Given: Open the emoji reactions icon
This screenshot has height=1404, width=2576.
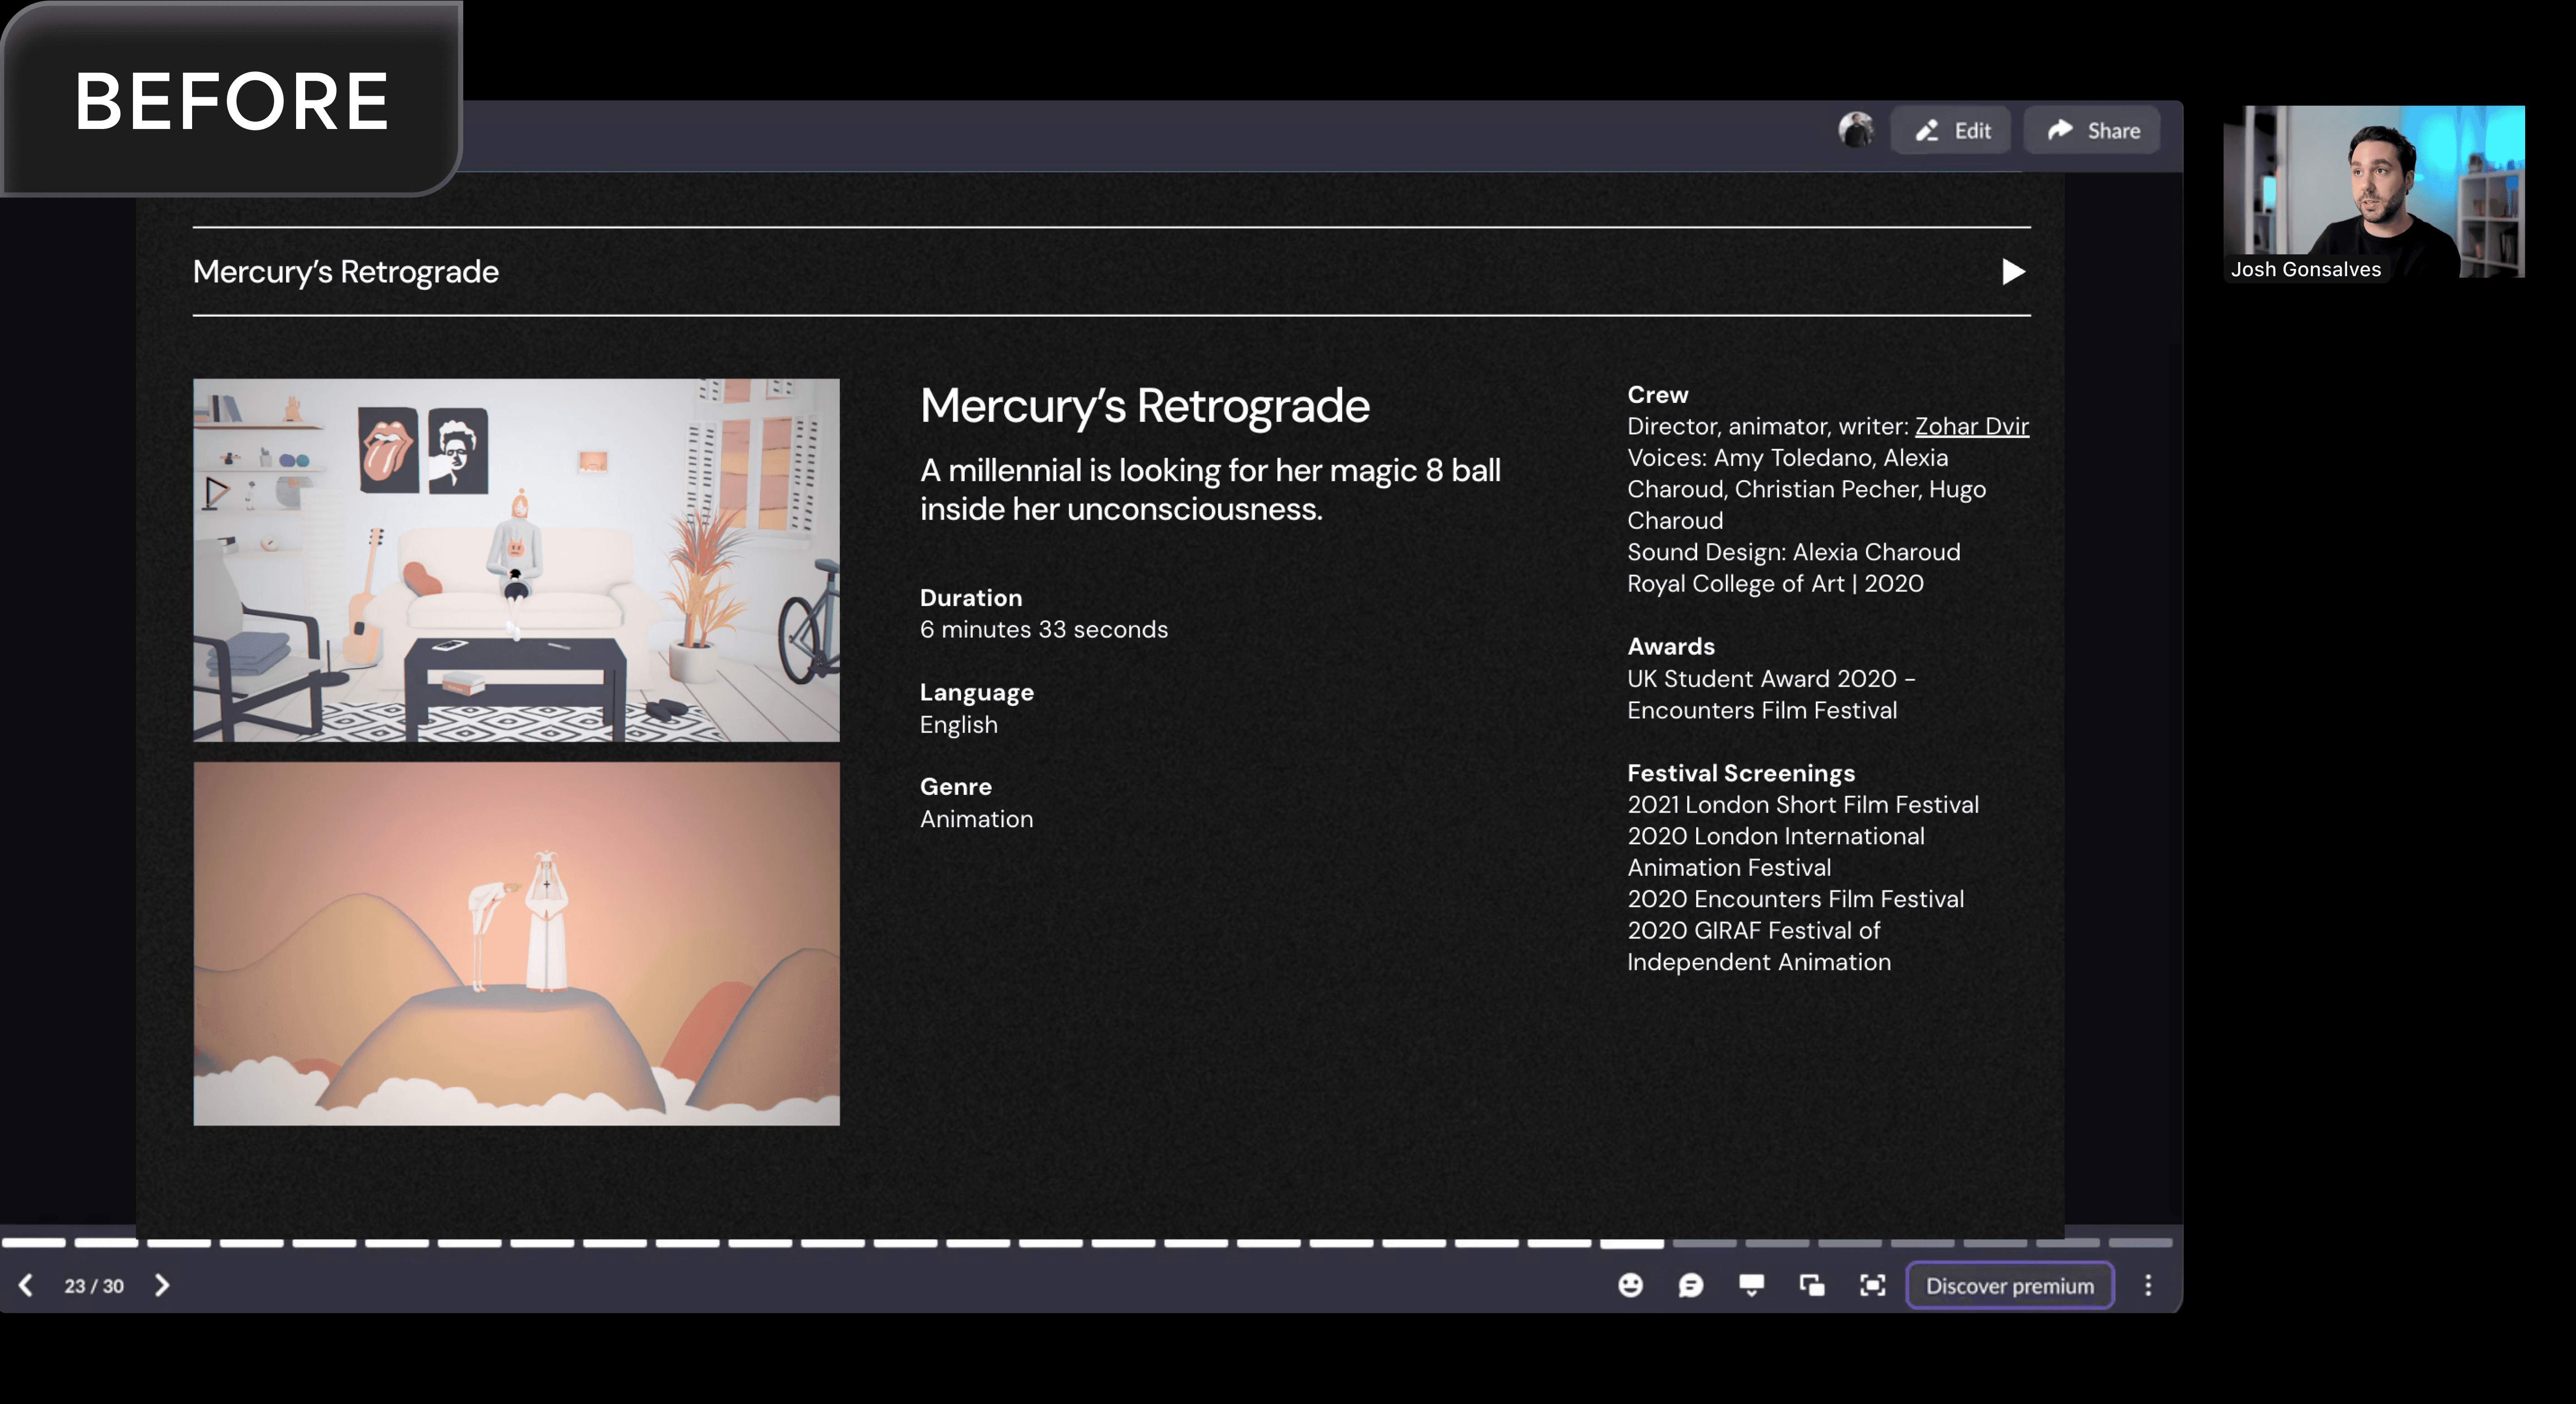Looking at the screenshot, I should click(x=1630, y=1285).
